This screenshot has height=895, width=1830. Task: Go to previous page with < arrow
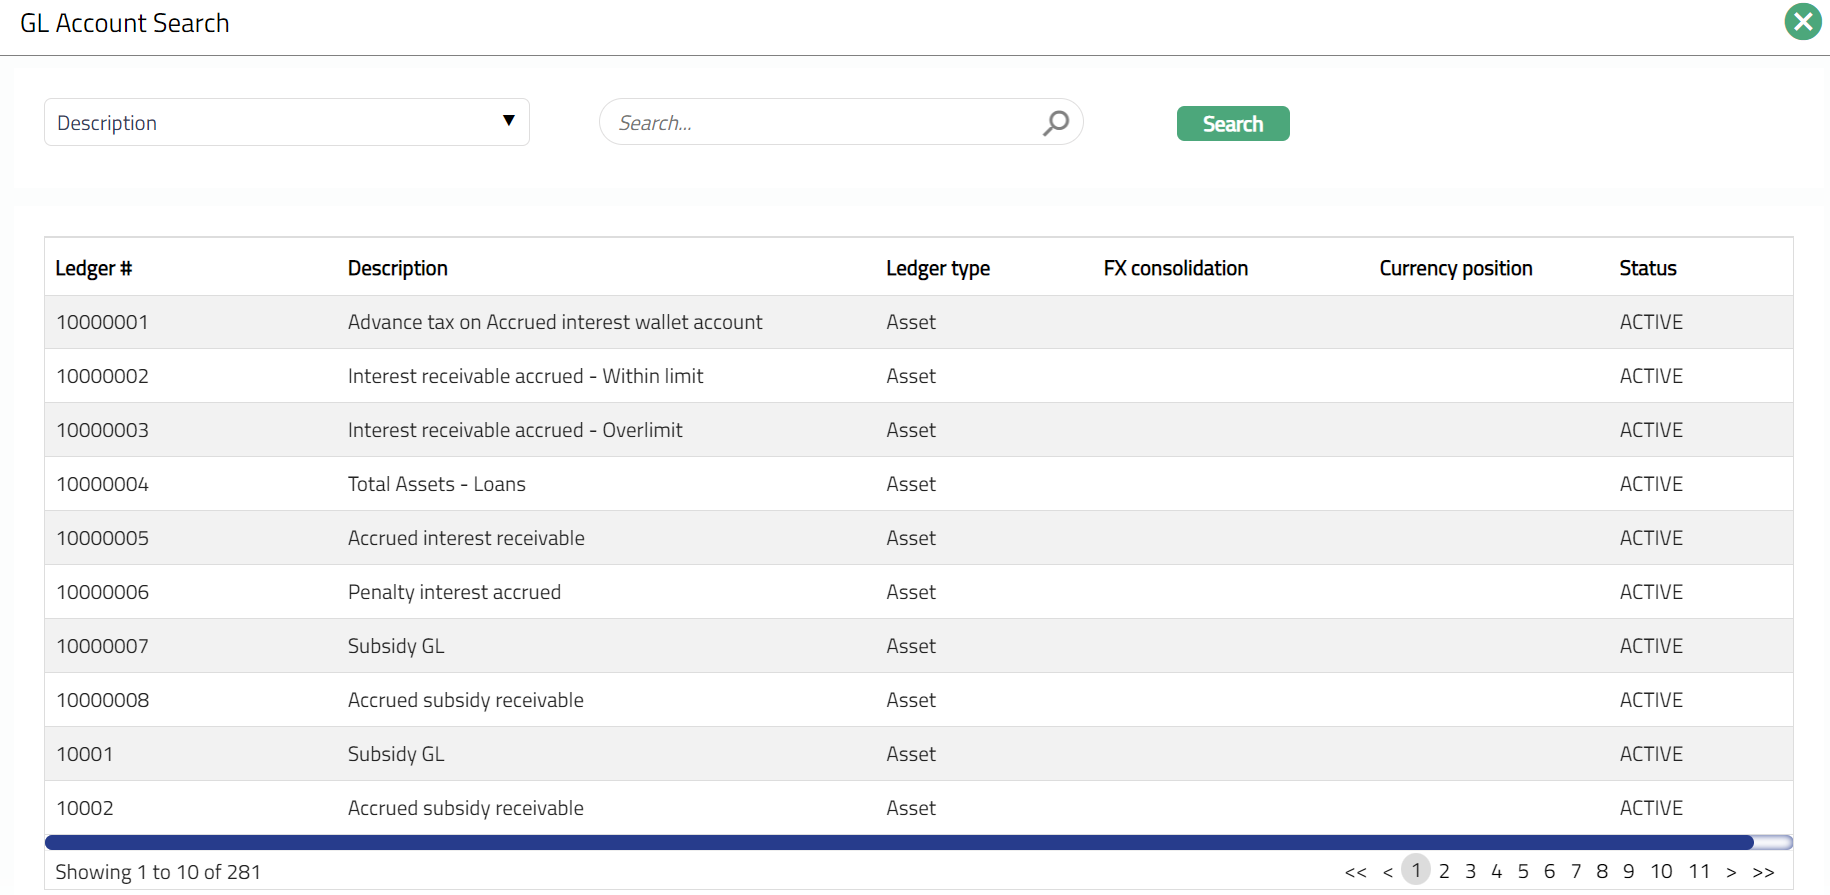(1387, 872)
